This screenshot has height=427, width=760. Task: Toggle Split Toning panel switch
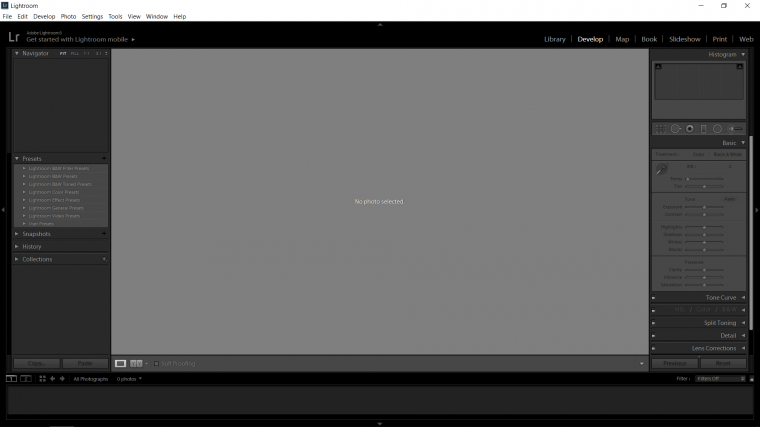click(x=654, y=323)
